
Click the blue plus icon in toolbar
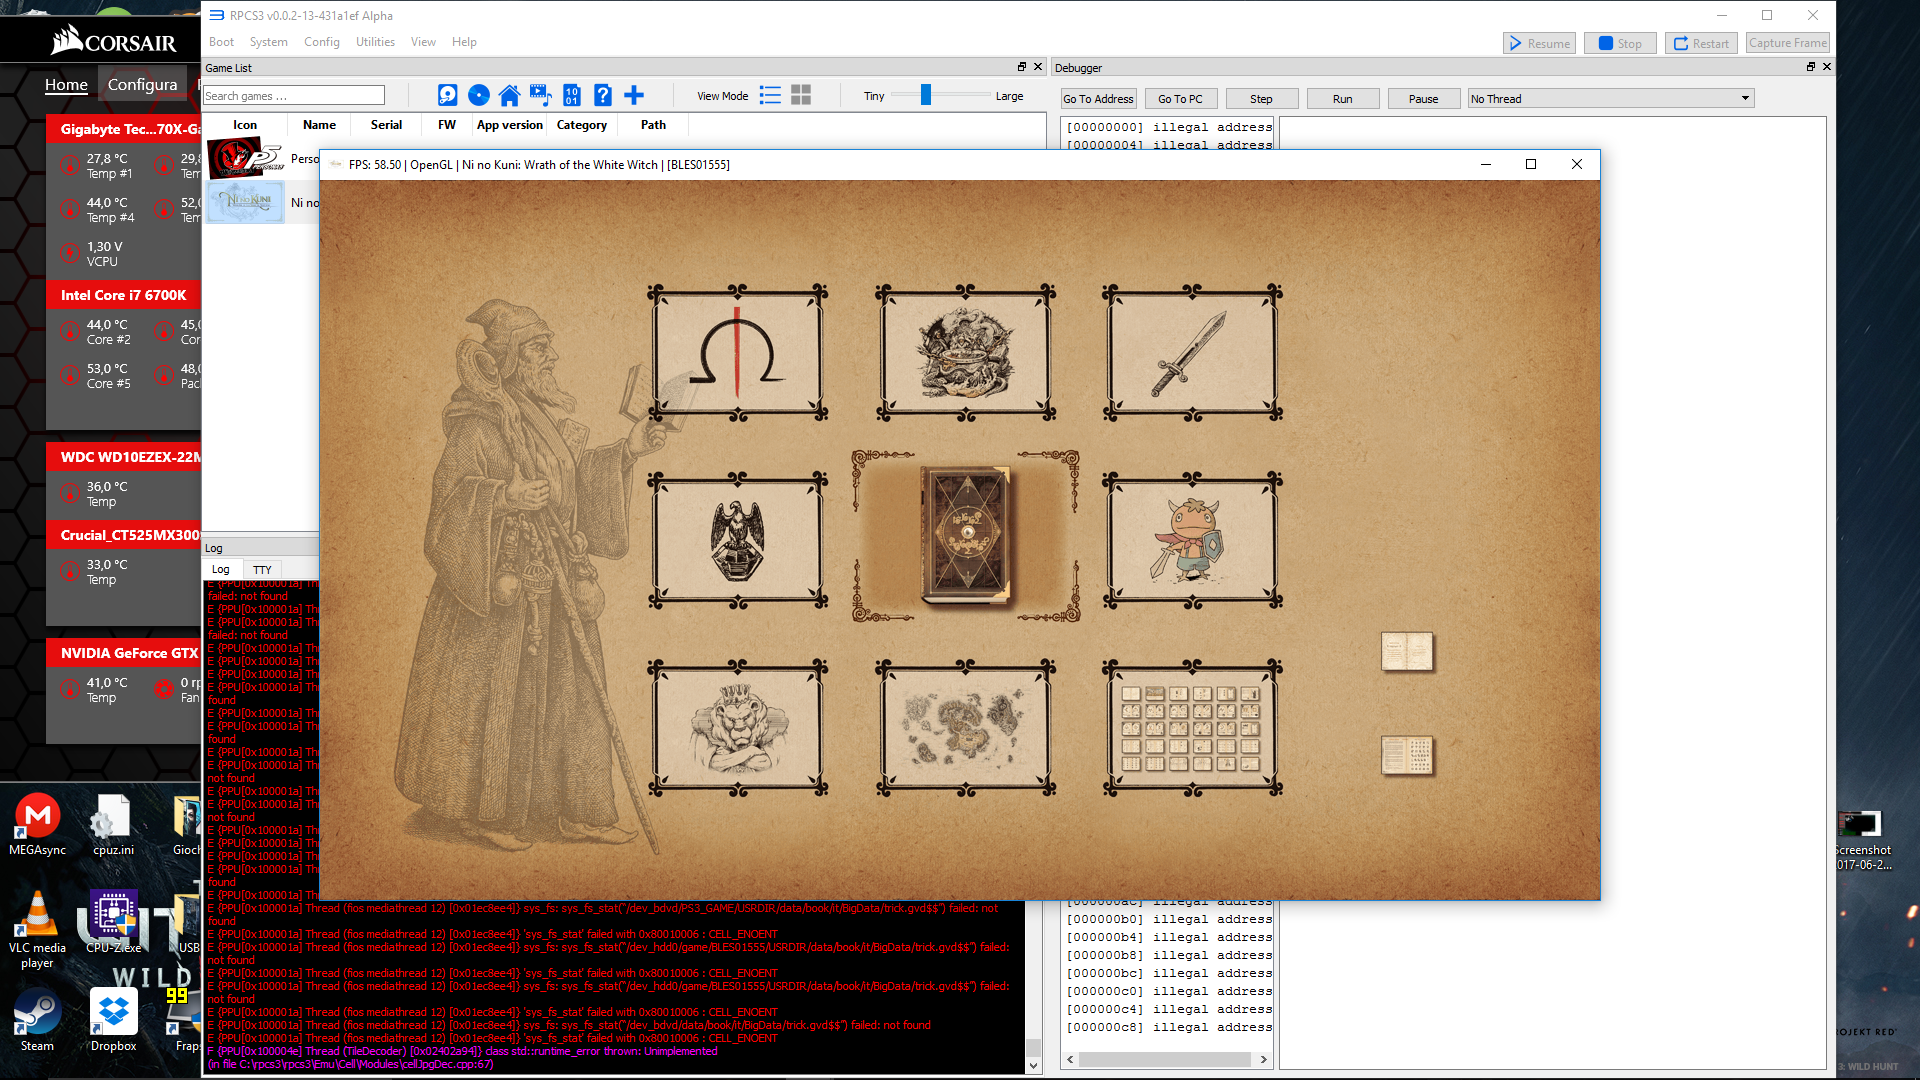634,95
